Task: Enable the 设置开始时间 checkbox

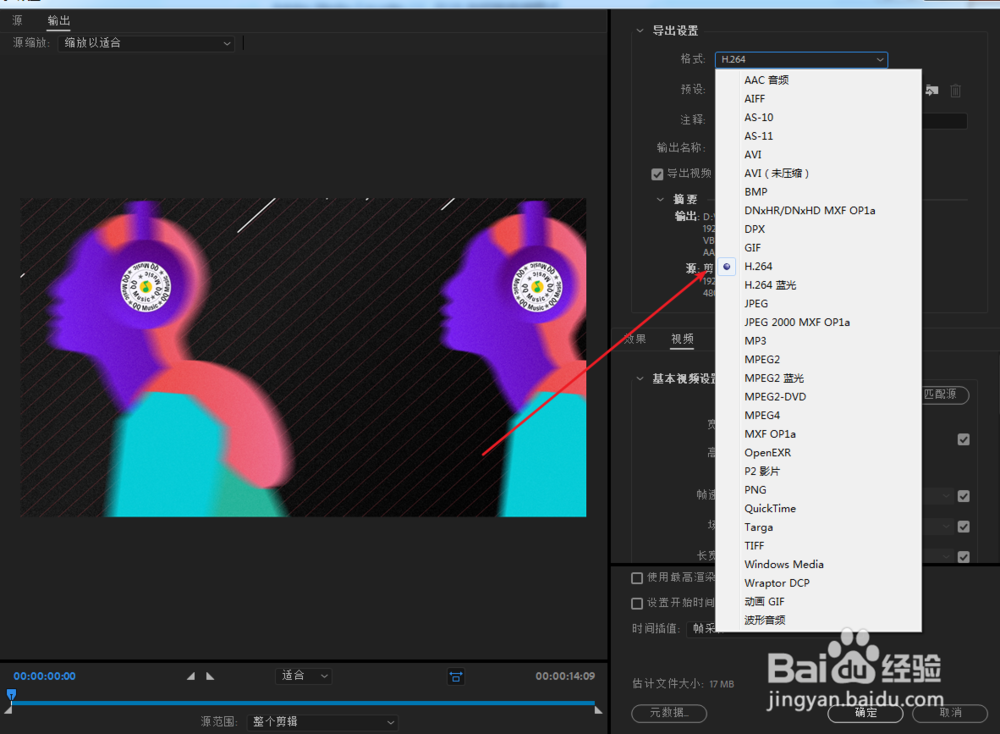Action: (636, 603)
